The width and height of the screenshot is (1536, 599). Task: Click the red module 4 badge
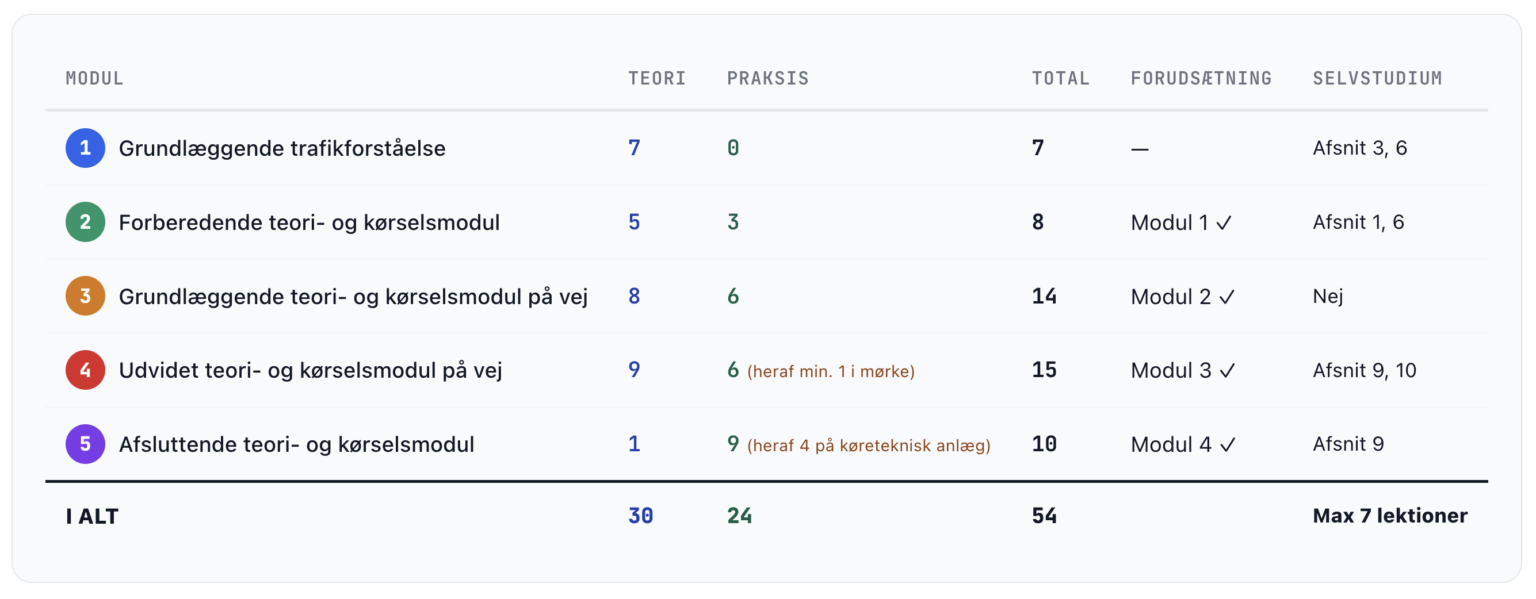85,370
